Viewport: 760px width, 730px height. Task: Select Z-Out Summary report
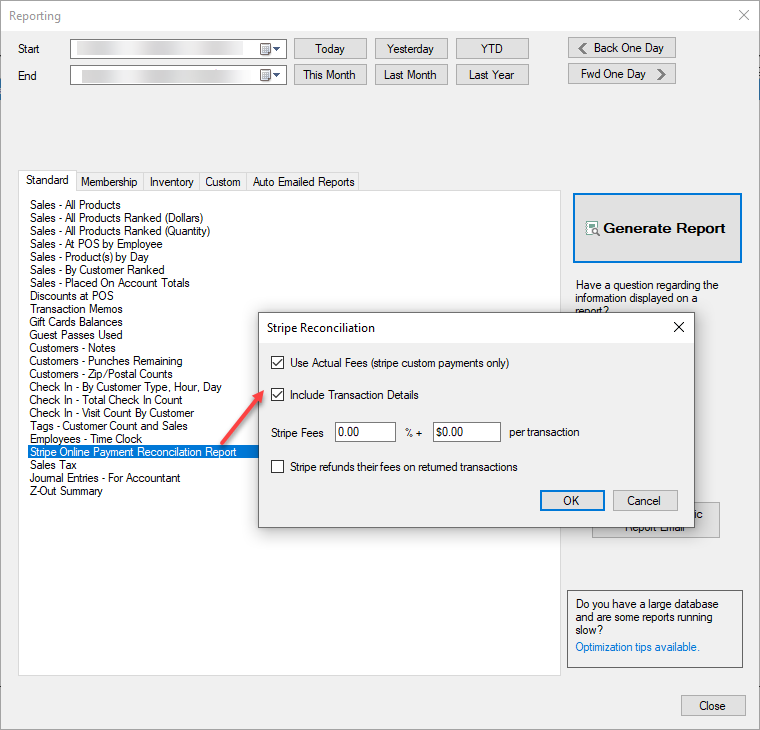pos(66,491)
